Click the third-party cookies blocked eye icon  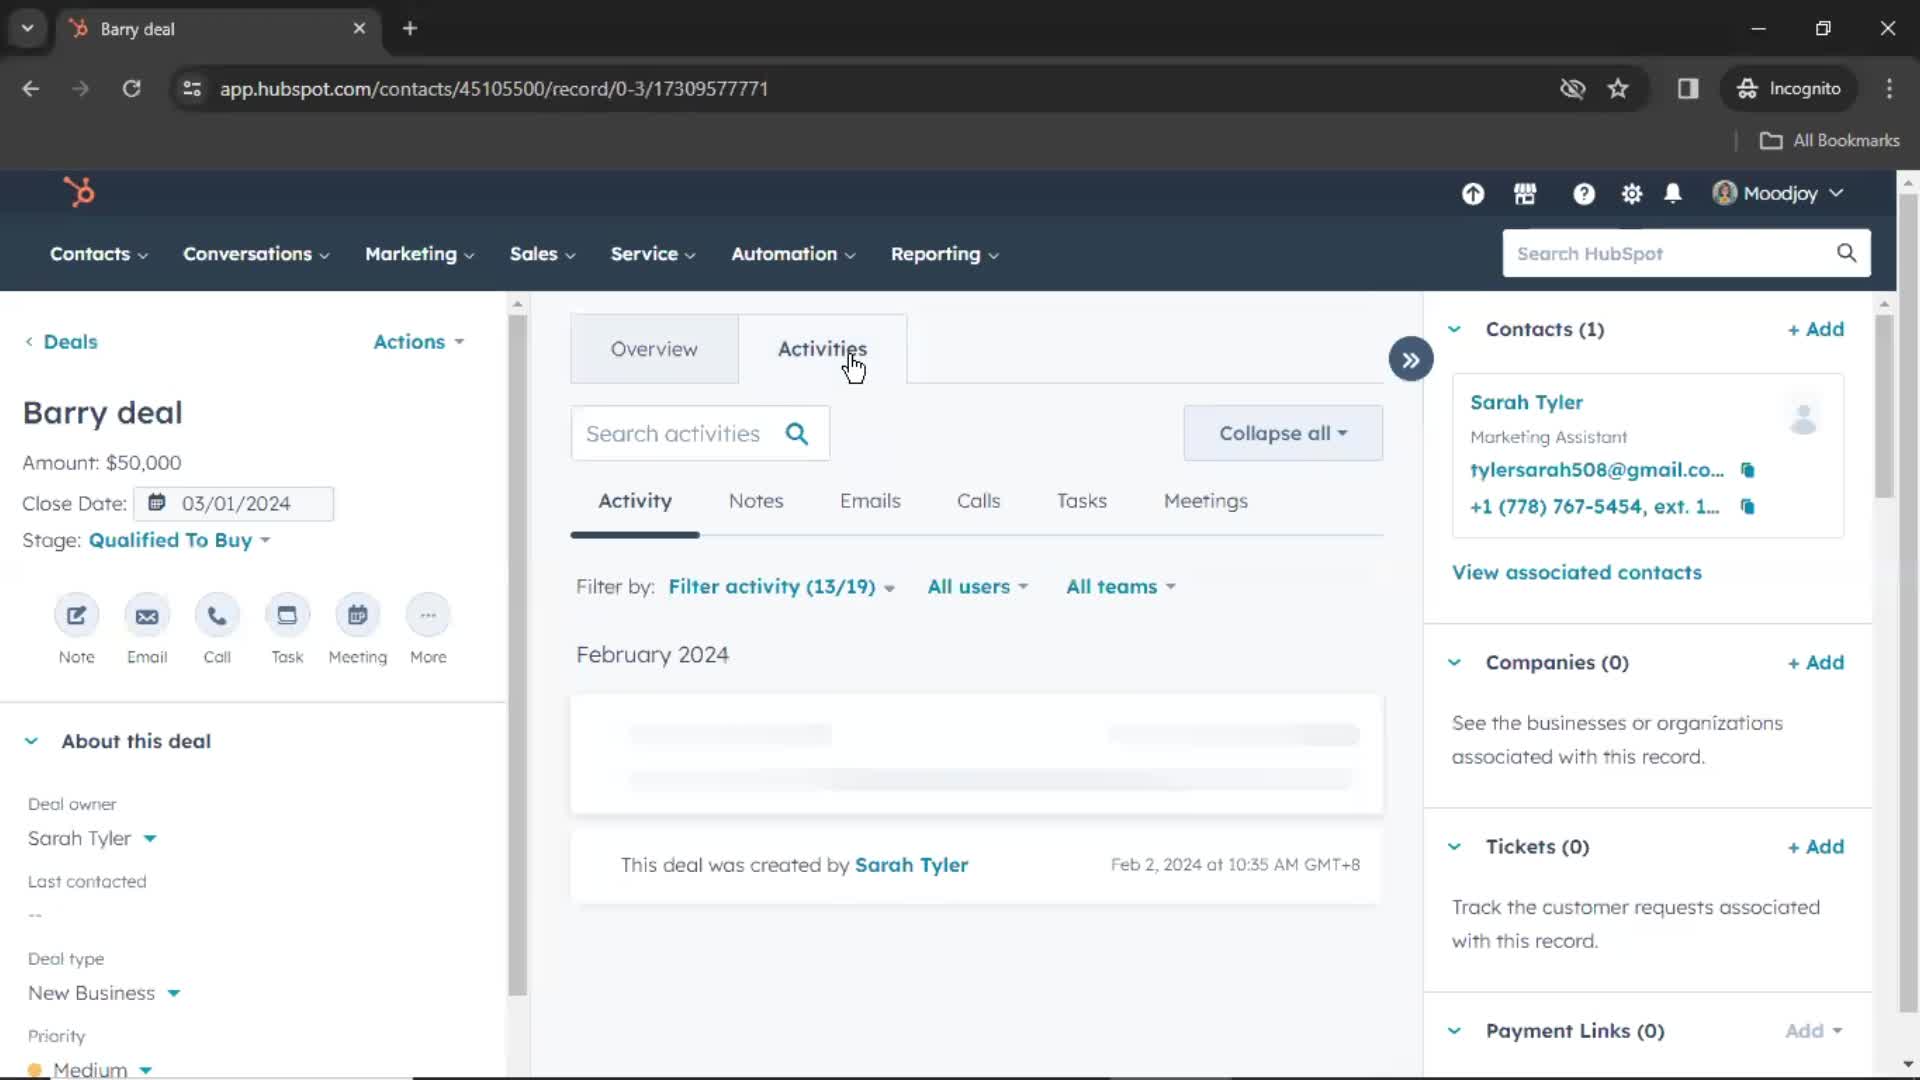1573,89
